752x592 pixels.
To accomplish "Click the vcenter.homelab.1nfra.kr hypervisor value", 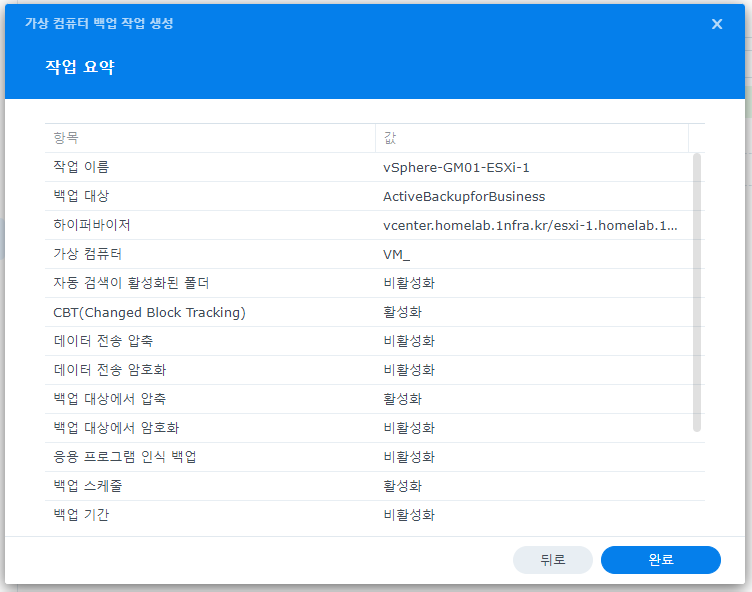I will tap(530, 225).
